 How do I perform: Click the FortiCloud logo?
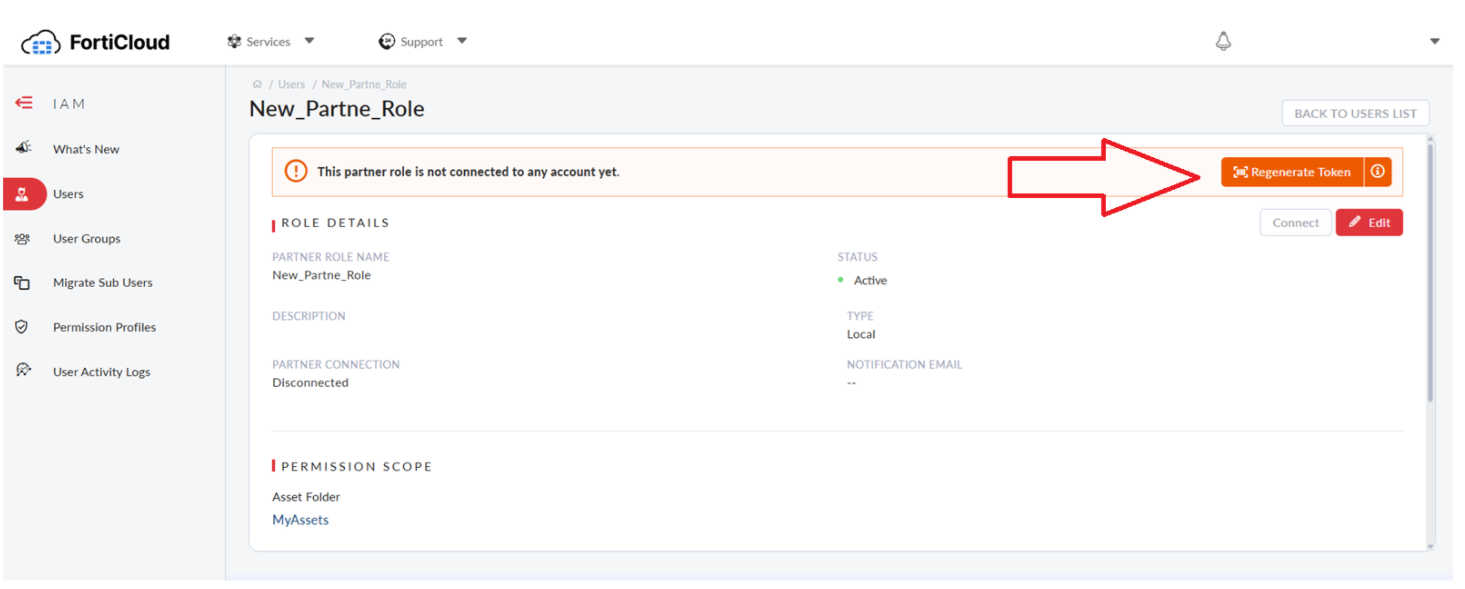tap(96, 42)
